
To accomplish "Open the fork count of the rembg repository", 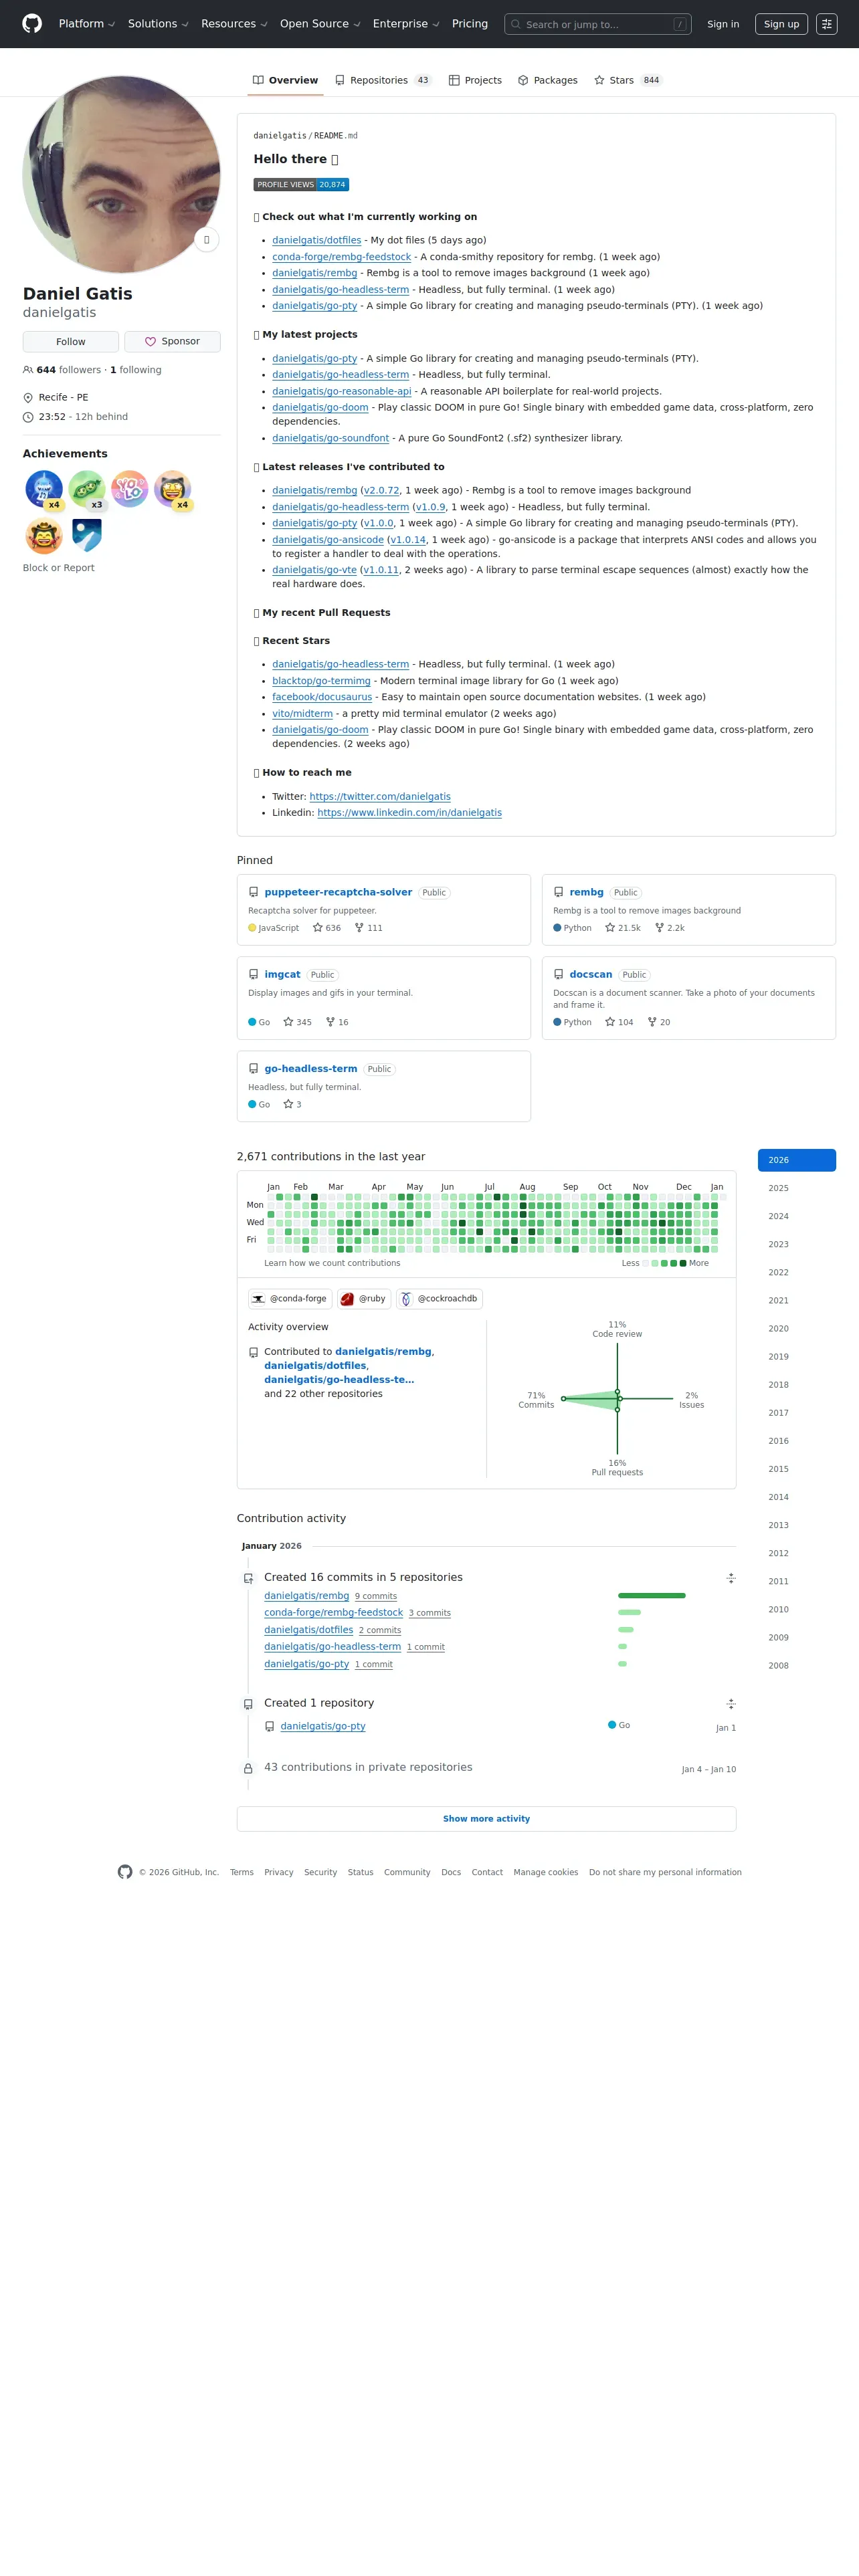I will click(670, 928).
